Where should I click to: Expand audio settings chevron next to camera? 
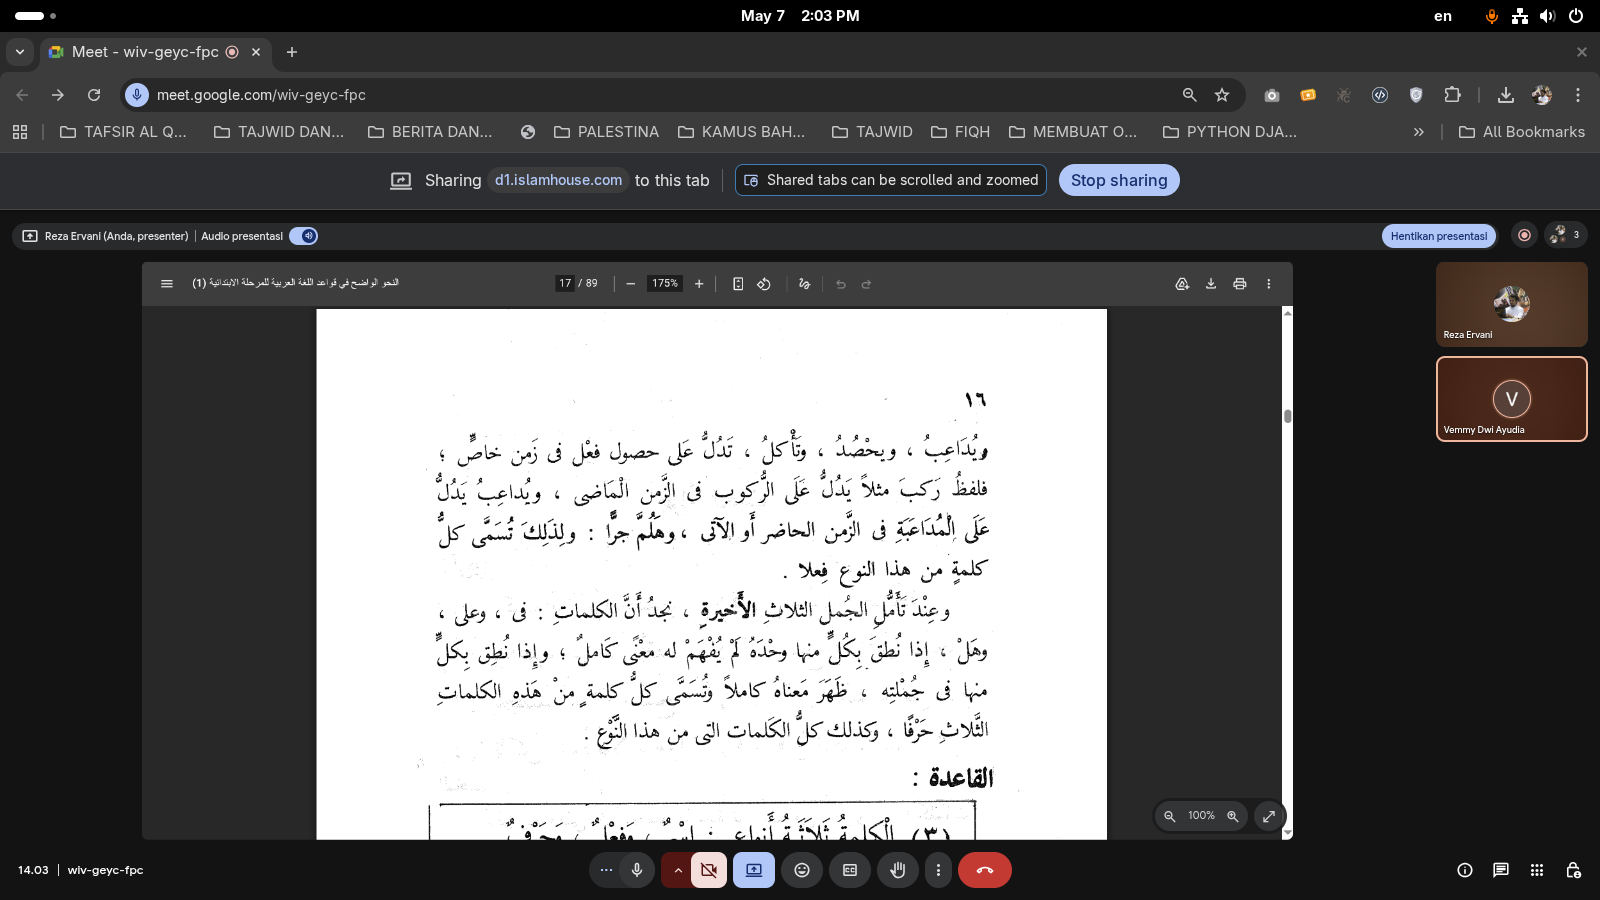678,870
